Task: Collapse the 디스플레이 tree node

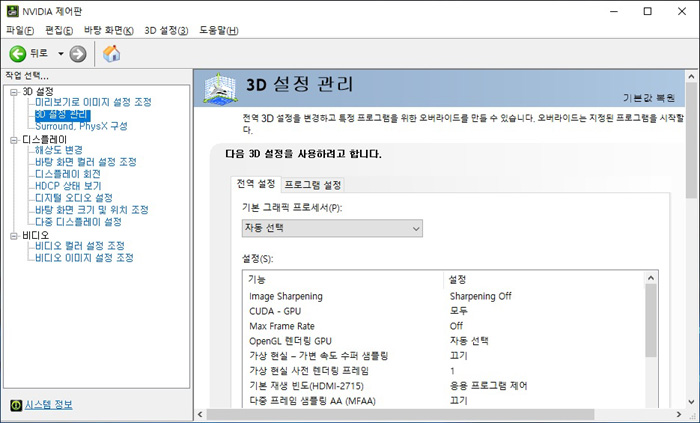Action: (14, 140)
